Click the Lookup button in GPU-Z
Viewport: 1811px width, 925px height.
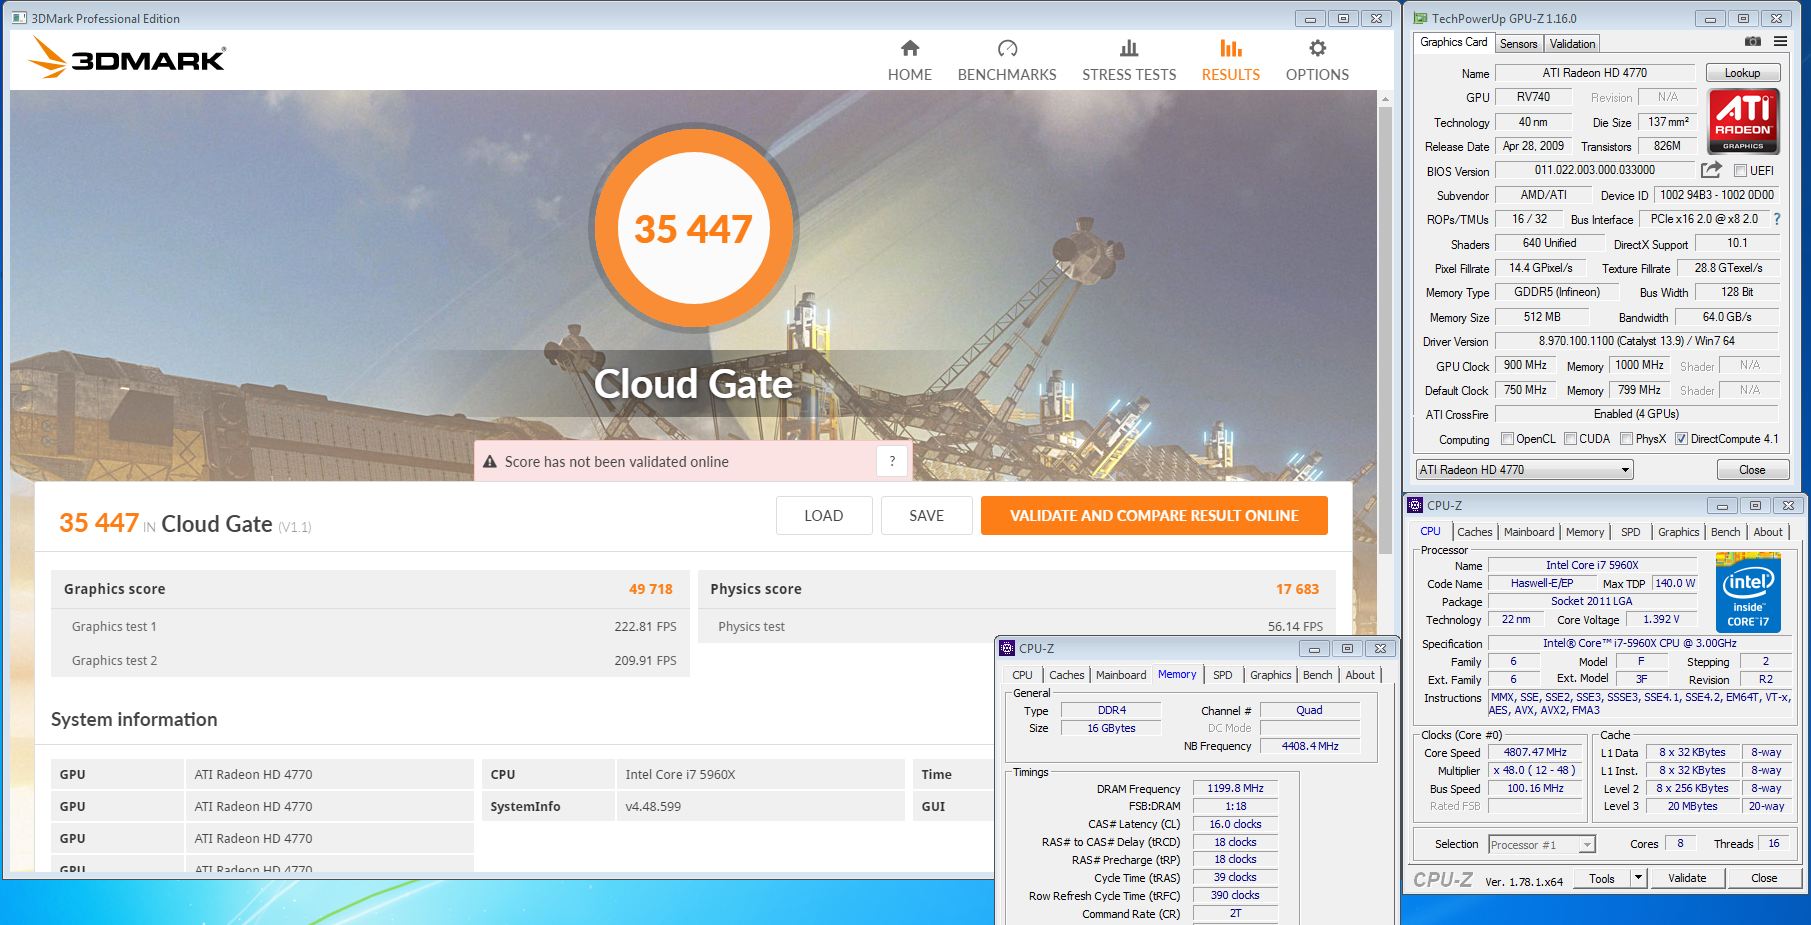tap(1741, 73)
